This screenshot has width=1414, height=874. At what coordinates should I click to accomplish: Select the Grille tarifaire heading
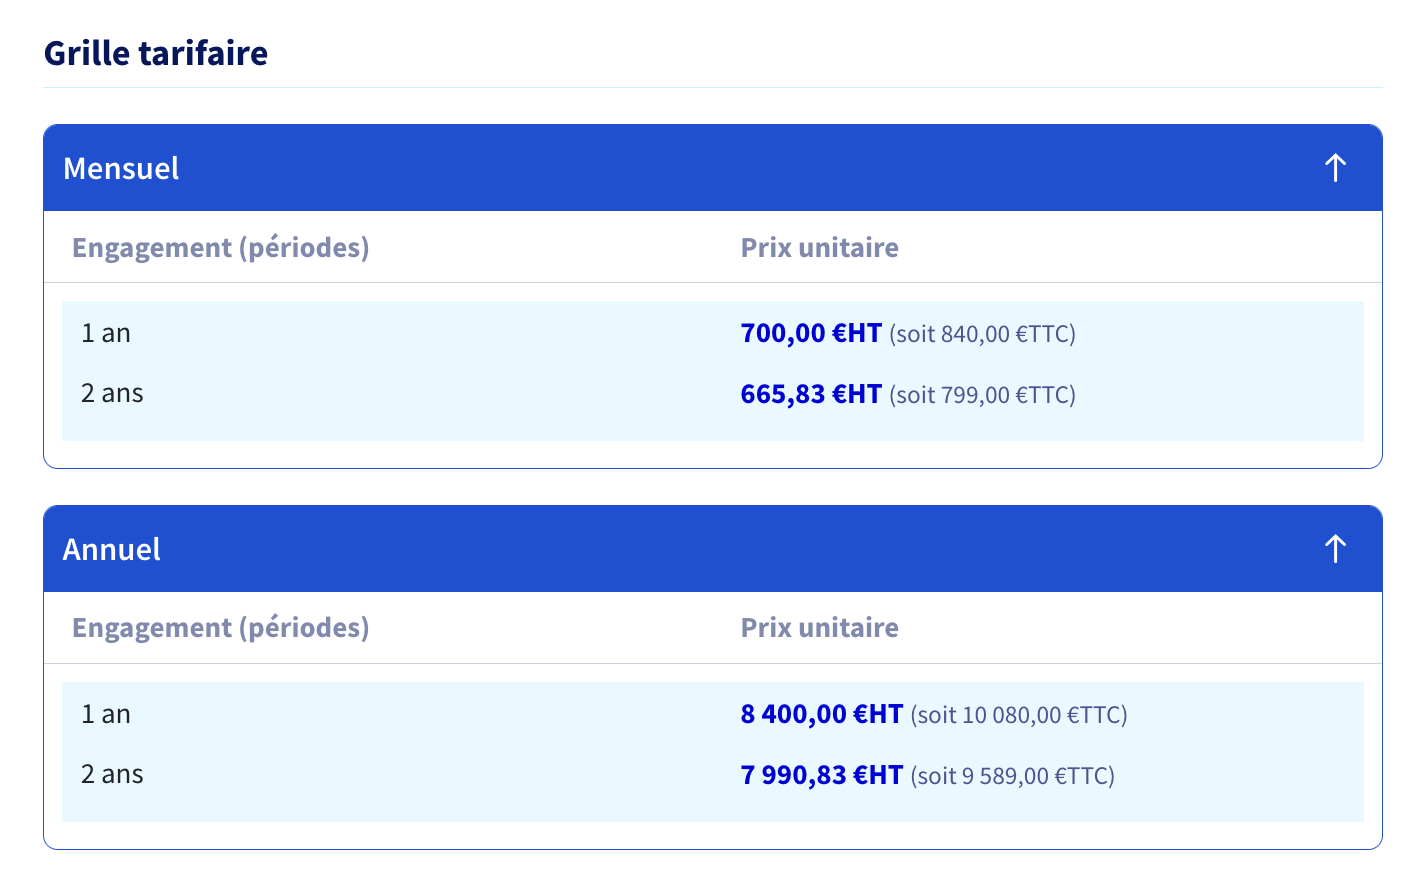[156, 53]
